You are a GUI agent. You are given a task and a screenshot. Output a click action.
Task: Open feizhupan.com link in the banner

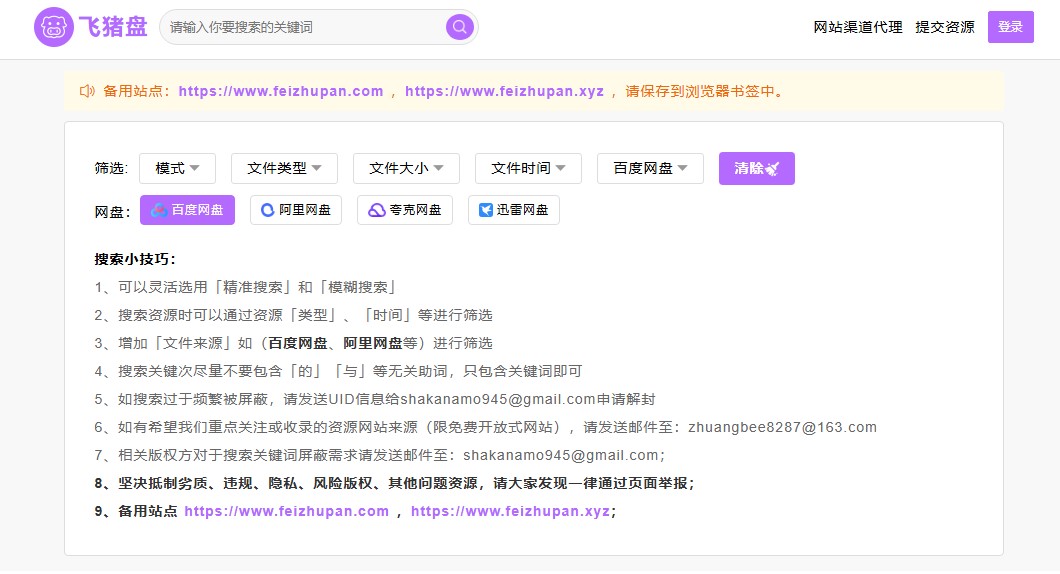(281, 91)
